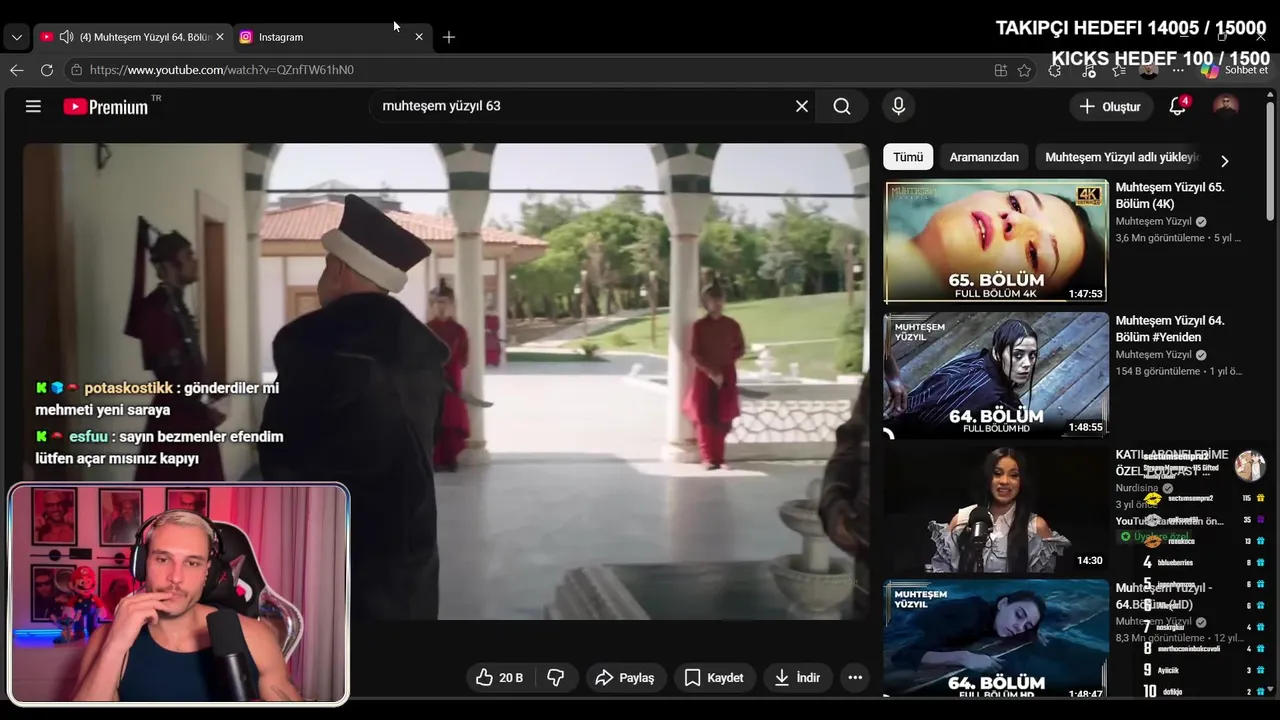Open new browser tab
This screenshot has height=720, width=1280.
pos(449,37)
